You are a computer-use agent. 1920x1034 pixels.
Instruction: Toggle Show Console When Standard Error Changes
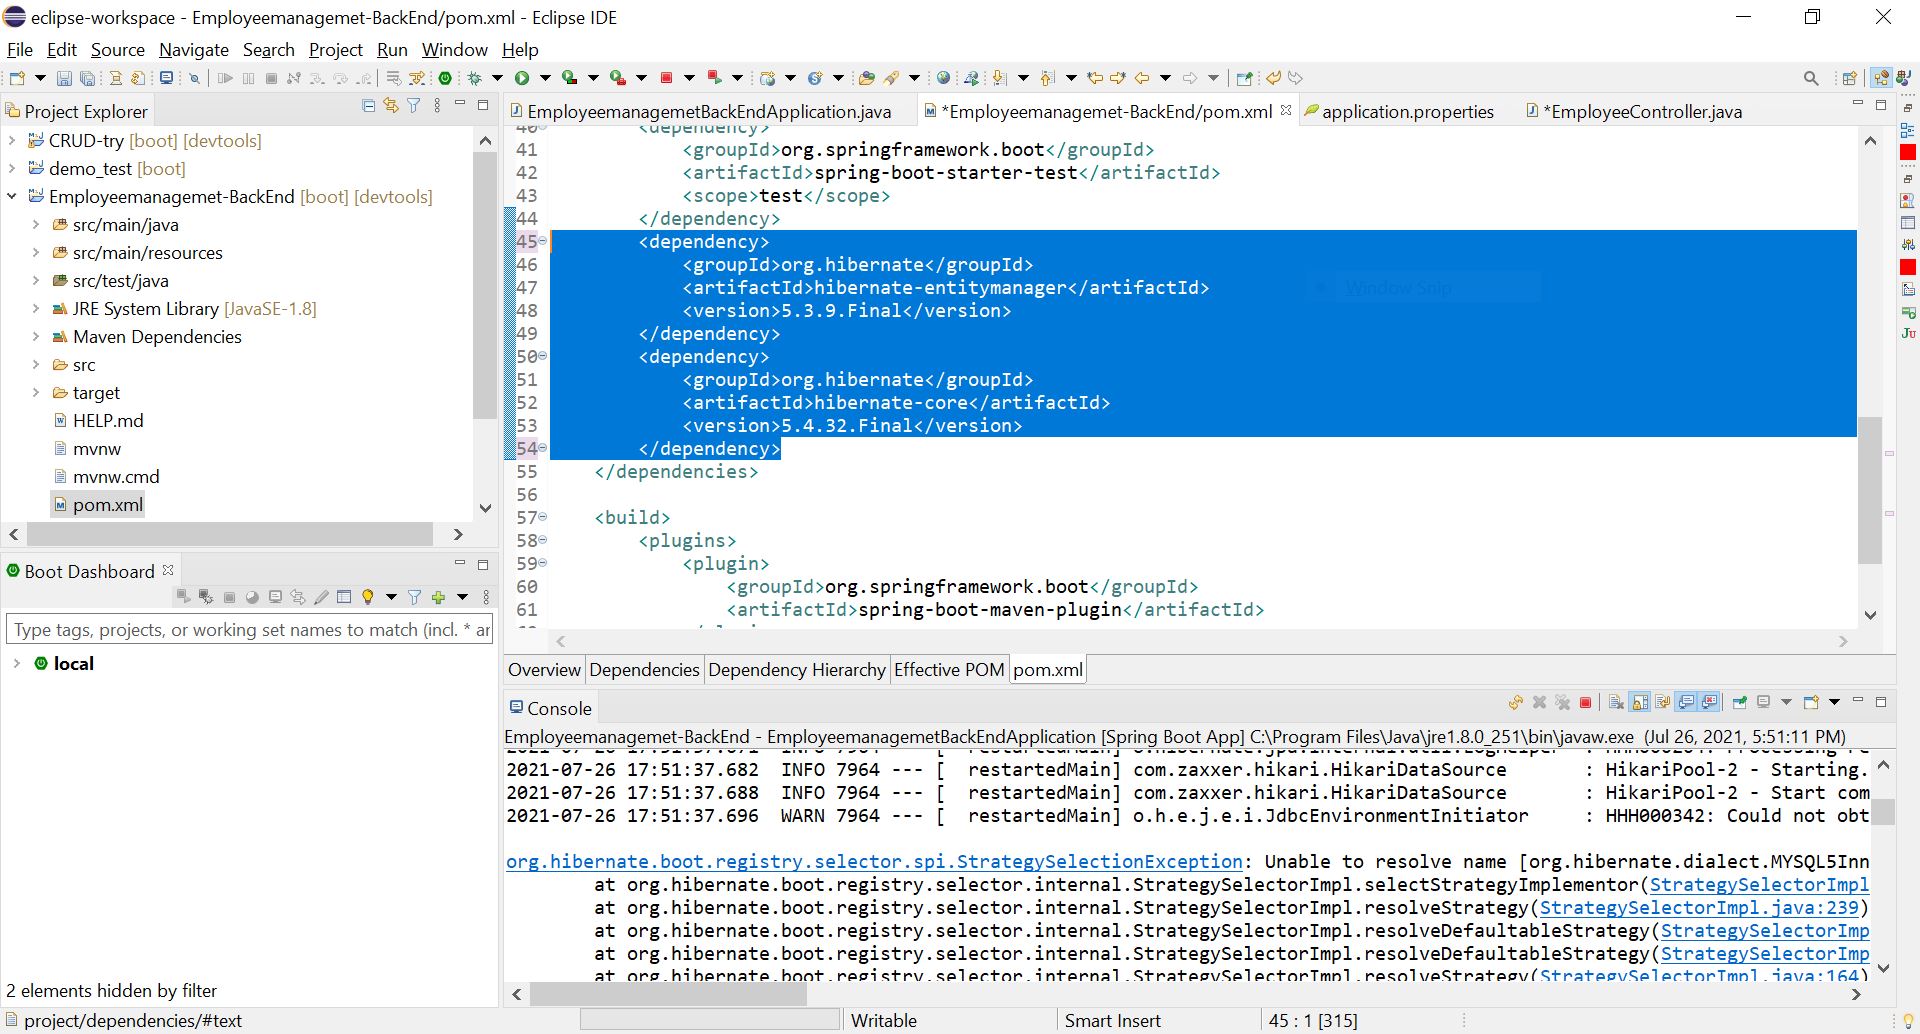[1710, 703]
